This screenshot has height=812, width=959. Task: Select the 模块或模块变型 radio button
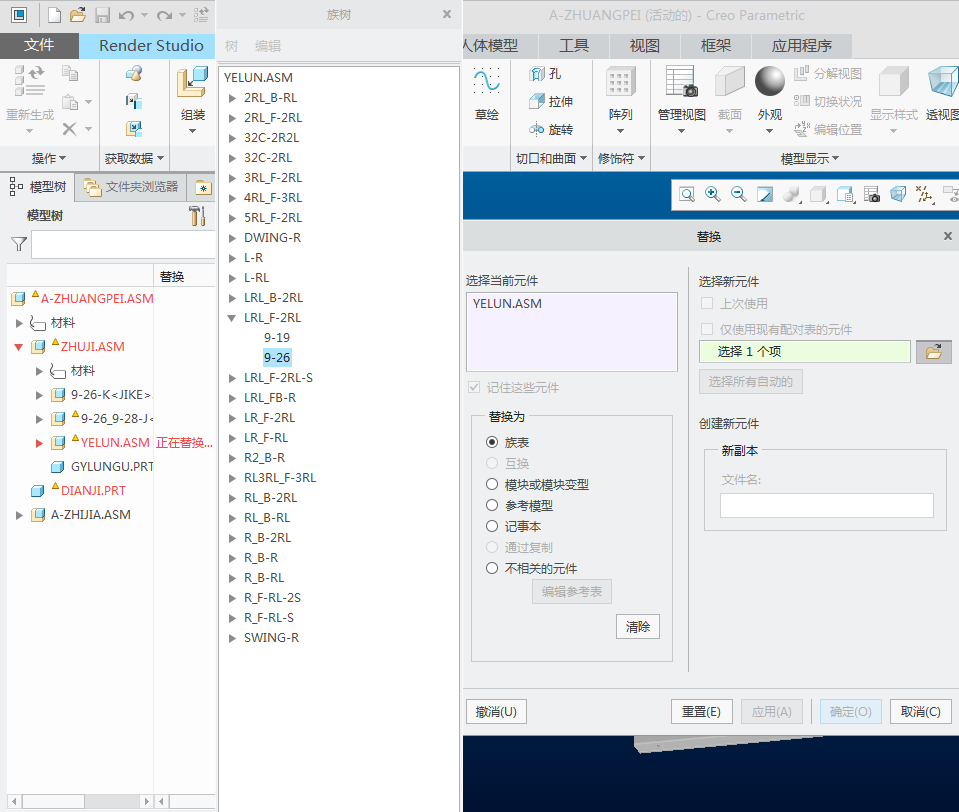[x=492, y=484]
